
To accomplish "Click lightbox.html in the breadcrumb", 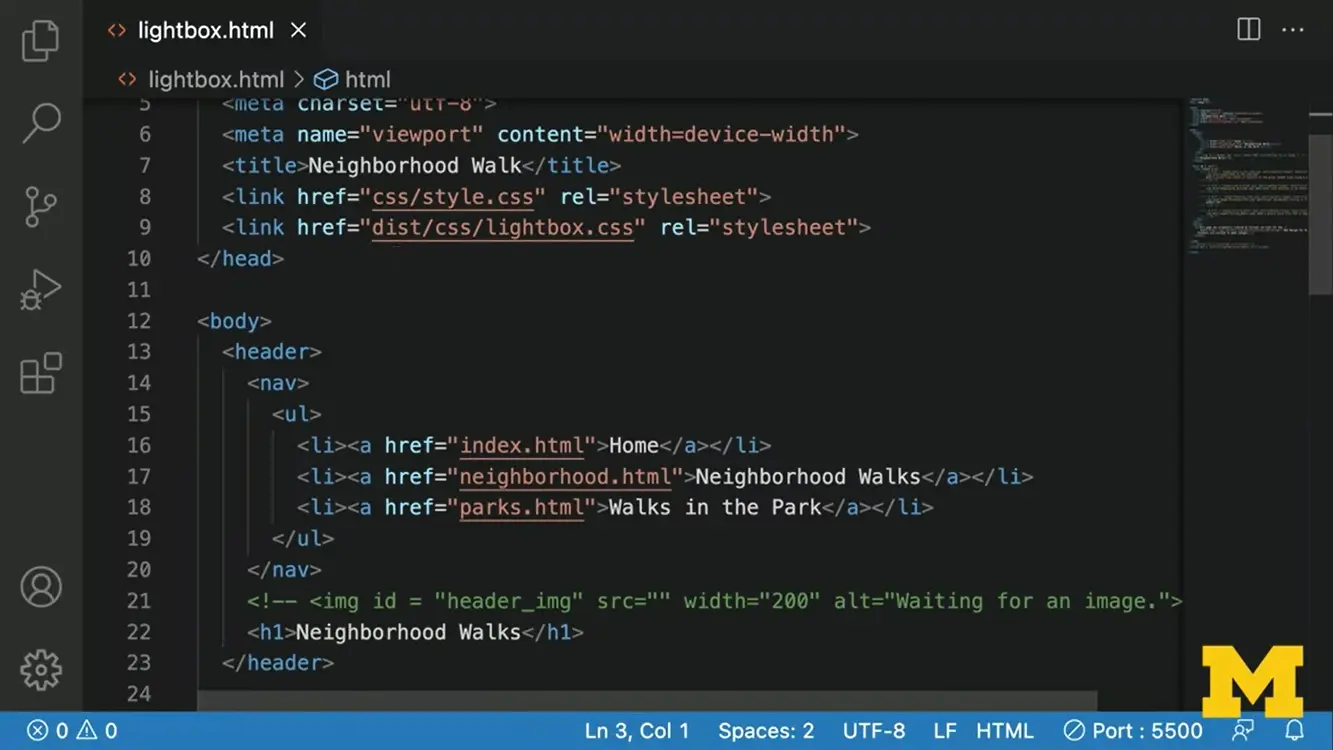I will pyautogui.click(x=216, y=79).
